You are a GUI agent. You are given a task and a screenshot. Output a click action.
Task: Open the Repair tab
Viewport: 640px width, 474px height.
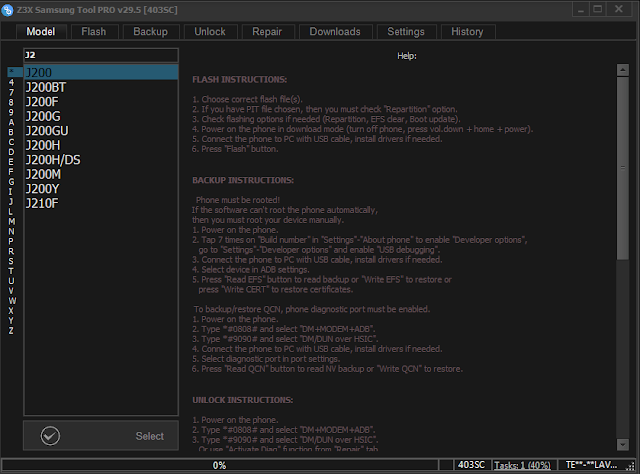(x=267, y=31)
